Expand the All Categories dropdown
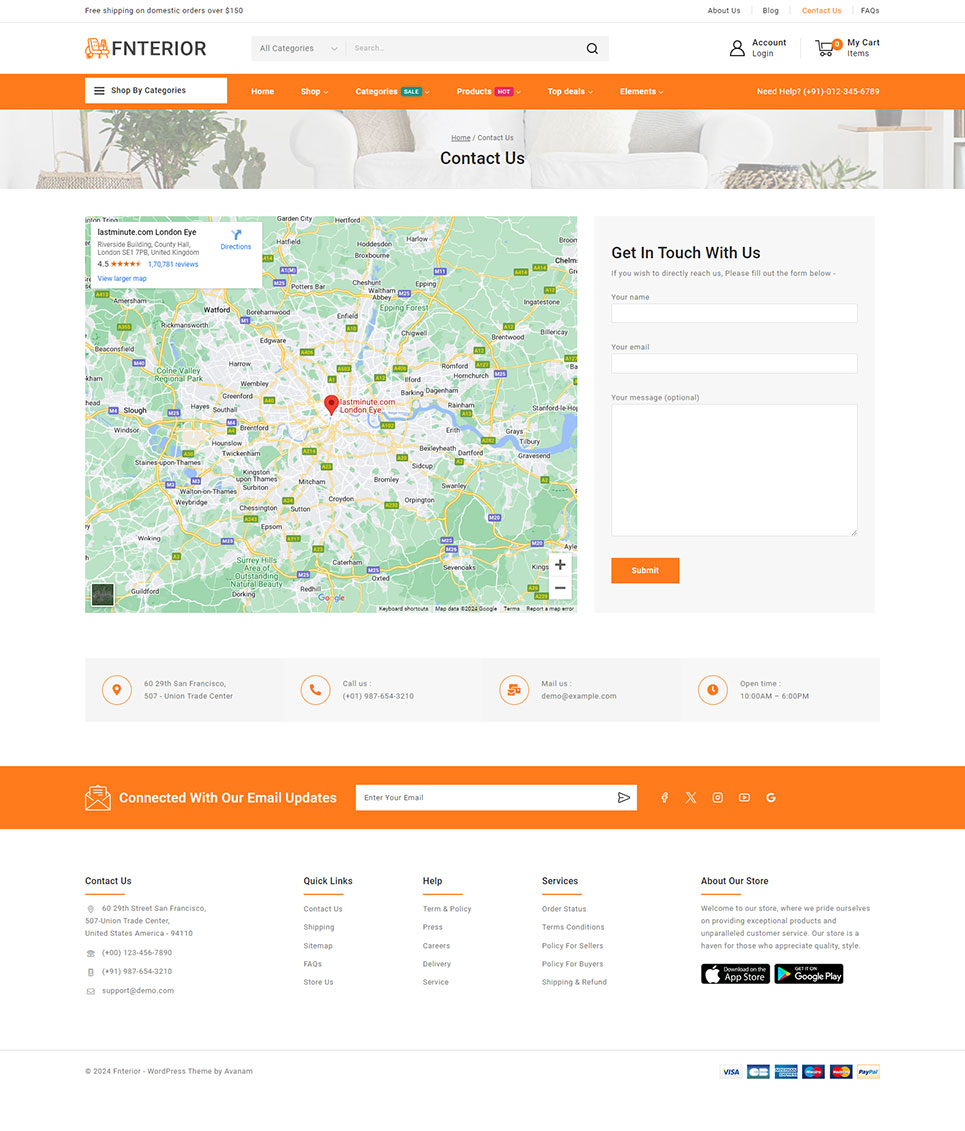 (x=298, y=49)
